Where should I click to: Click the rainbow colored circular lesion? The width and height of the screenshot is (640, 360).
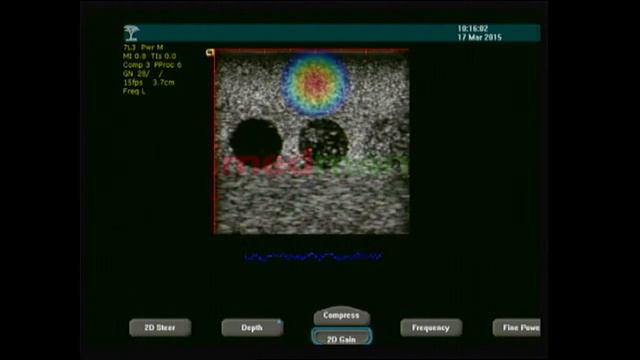315,84
